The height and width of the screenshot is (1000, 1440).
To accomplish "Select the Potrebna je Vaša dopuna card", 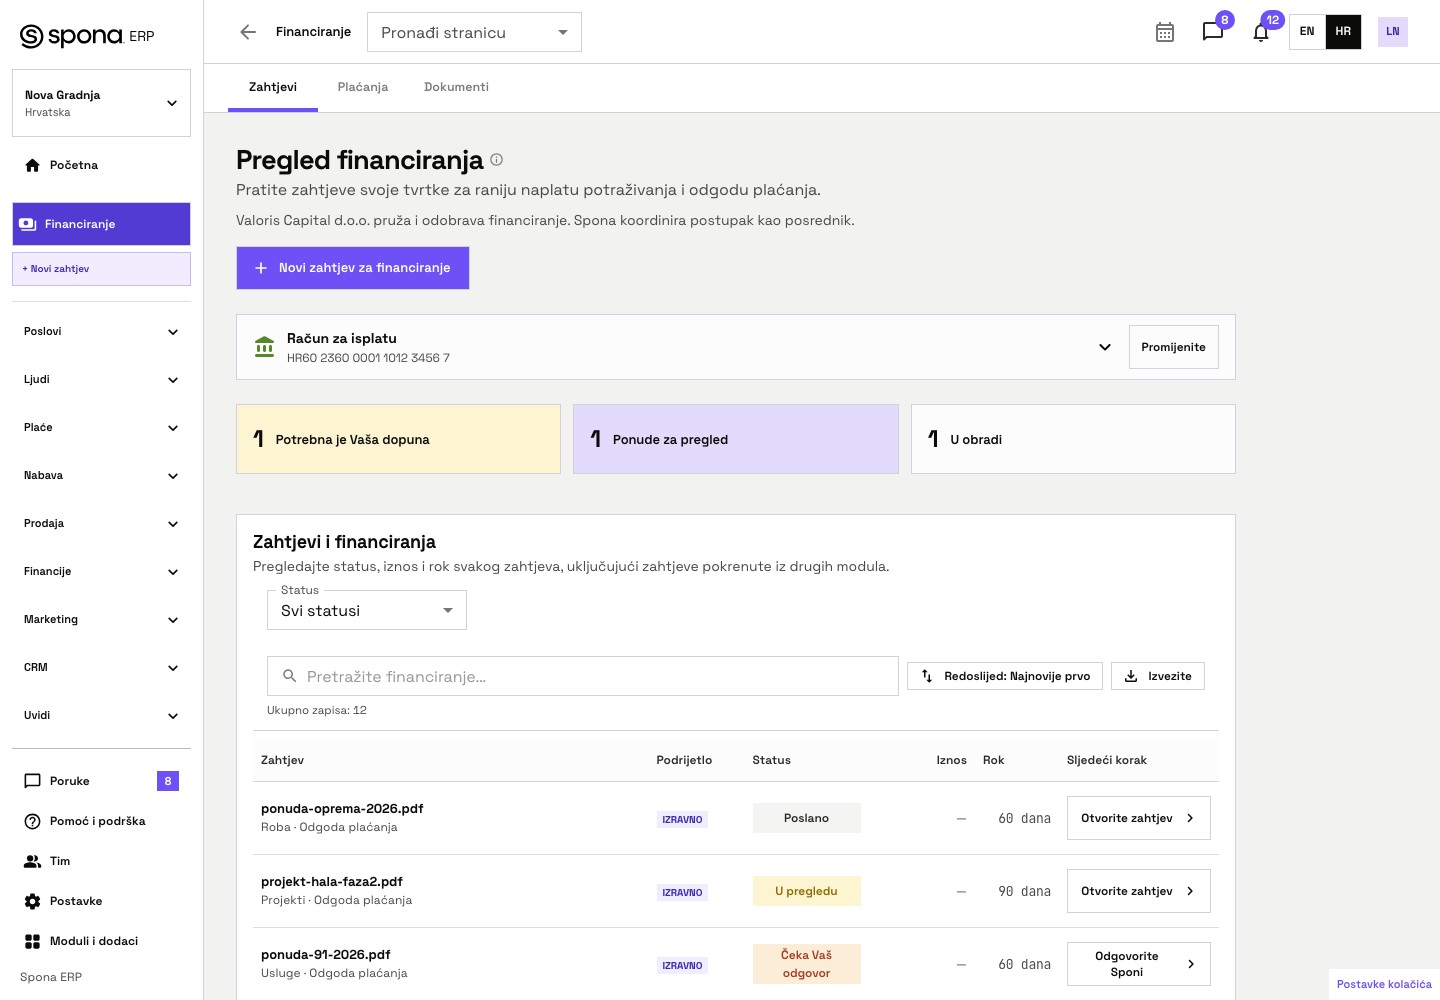I will [398, 439].
